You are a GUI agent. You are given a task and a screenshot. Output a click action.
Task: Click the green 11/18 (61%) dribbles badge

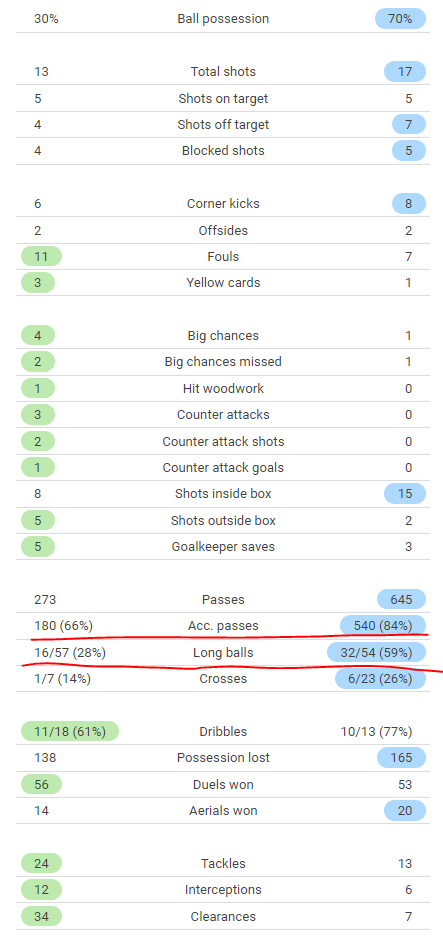(x=70, y=732)
